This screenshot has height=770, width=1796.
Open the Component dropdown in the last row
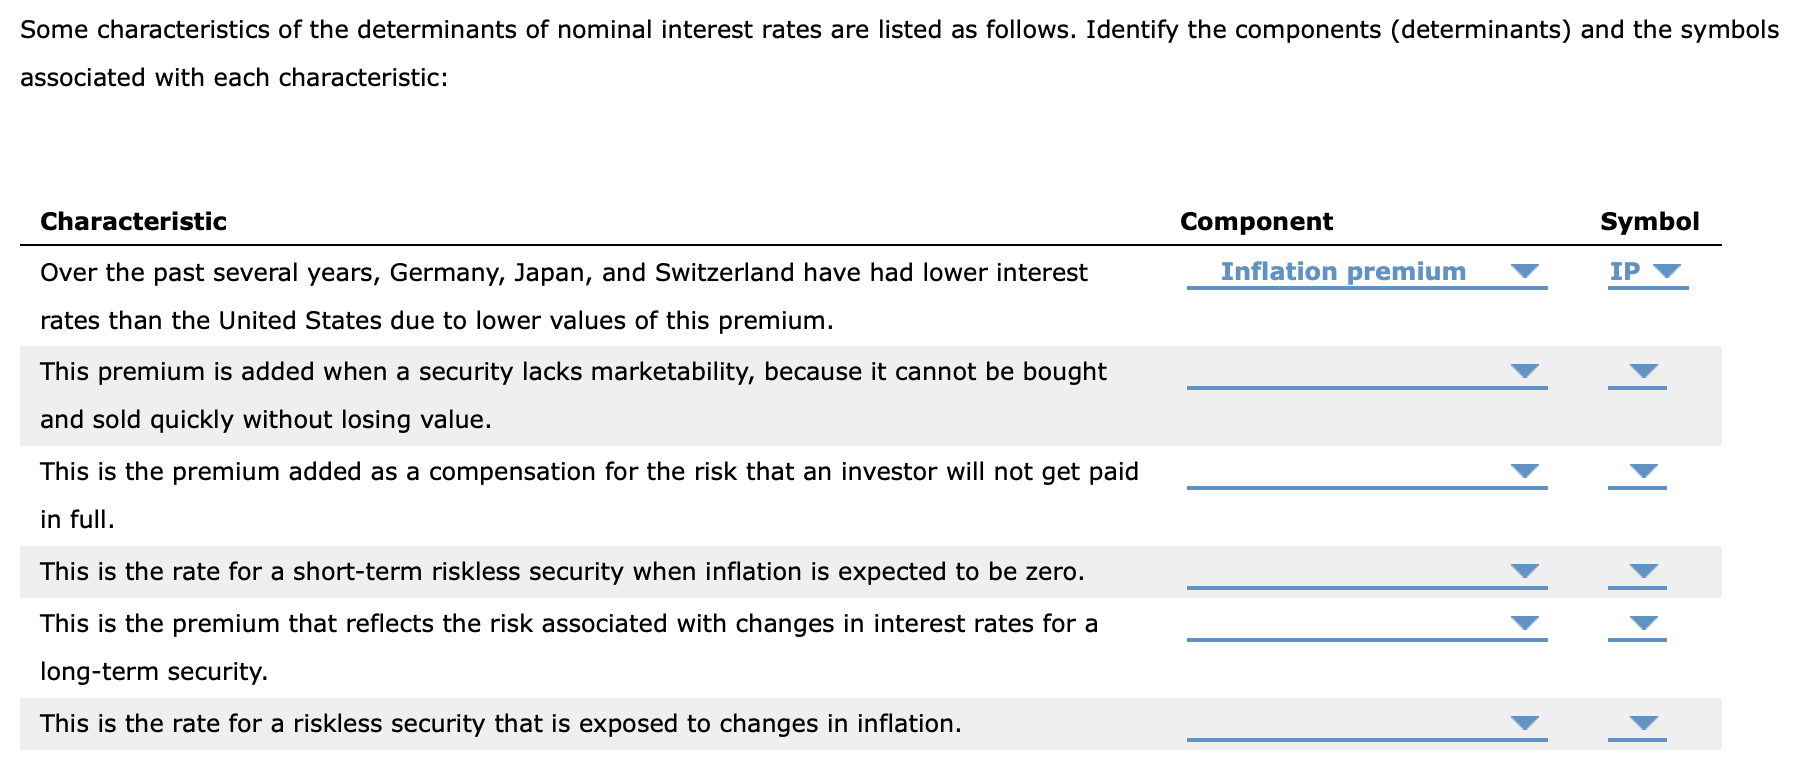point(1524,722)
